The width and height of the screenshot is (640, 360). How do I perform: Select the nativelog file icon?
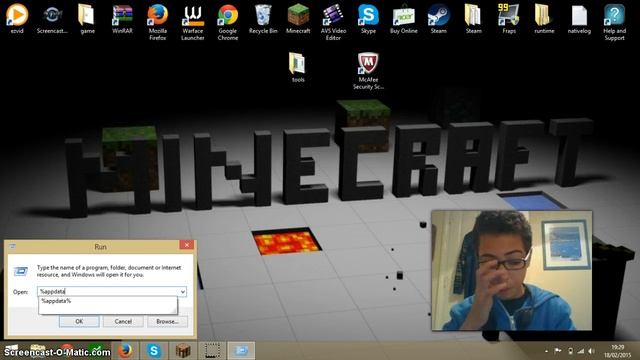click(x=579, y=19)
